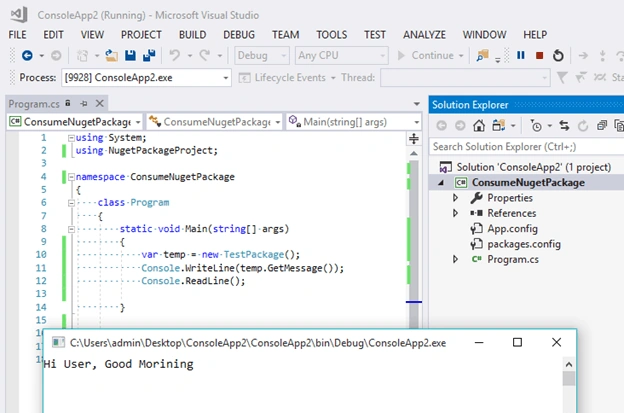
Task: Expand the Properties node
Action: pos(455,198)
